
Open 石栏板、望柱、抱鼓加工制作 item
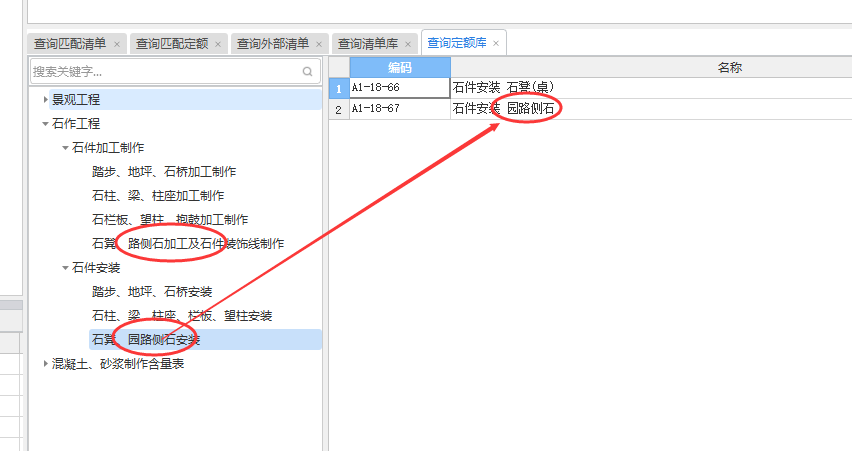click(170, 220)
